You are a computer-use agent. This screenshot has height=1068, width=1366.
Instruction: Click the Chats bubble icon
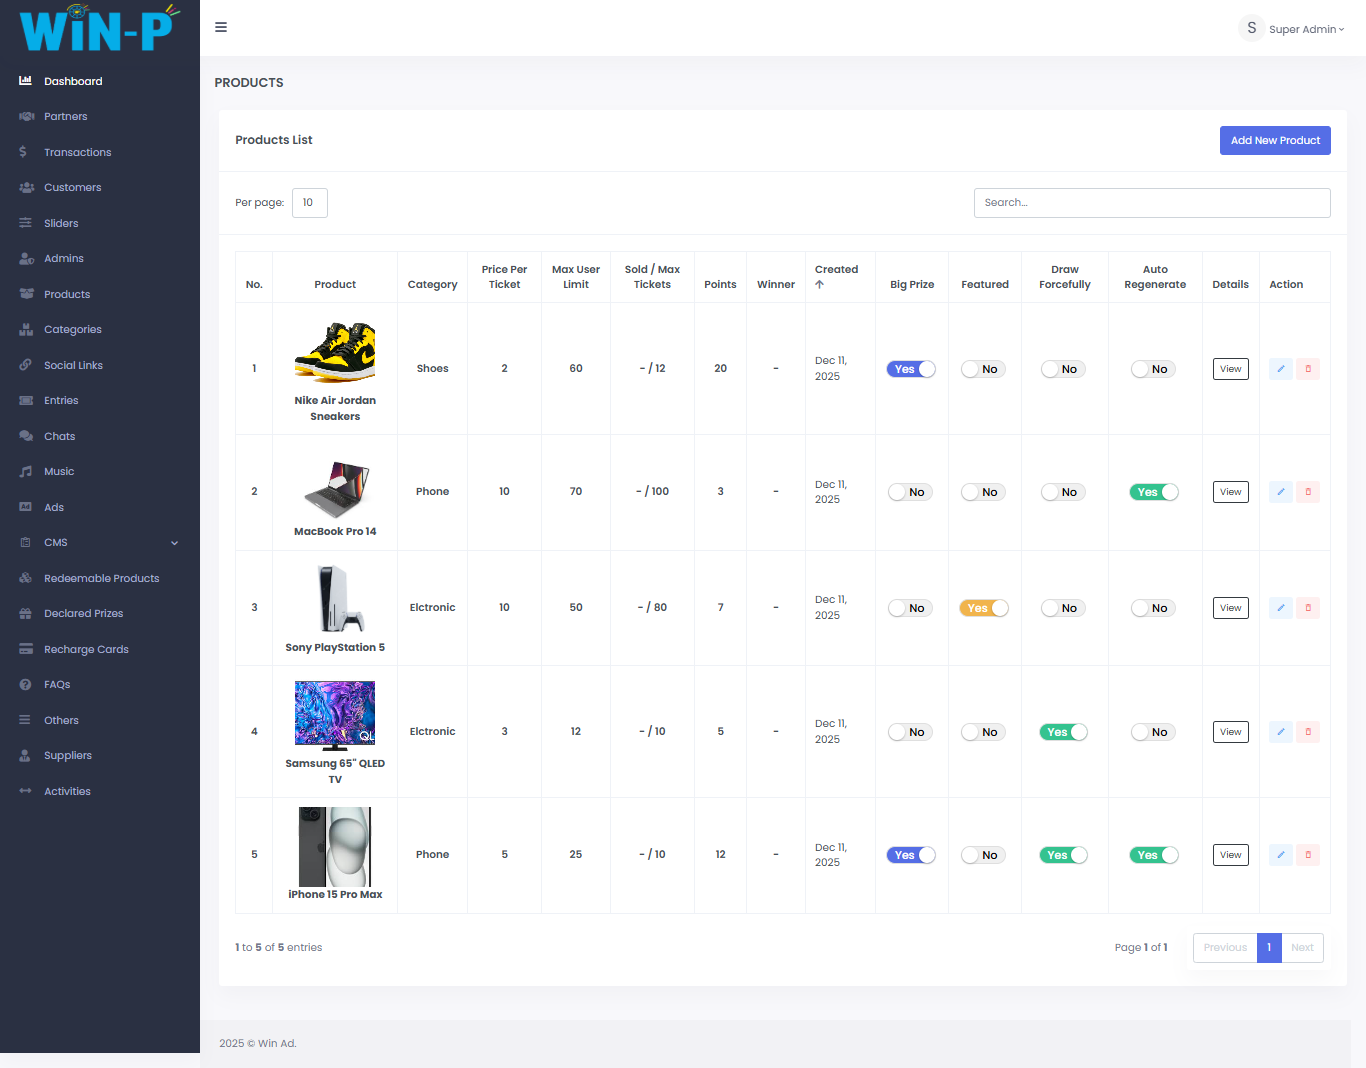(26, 436)
